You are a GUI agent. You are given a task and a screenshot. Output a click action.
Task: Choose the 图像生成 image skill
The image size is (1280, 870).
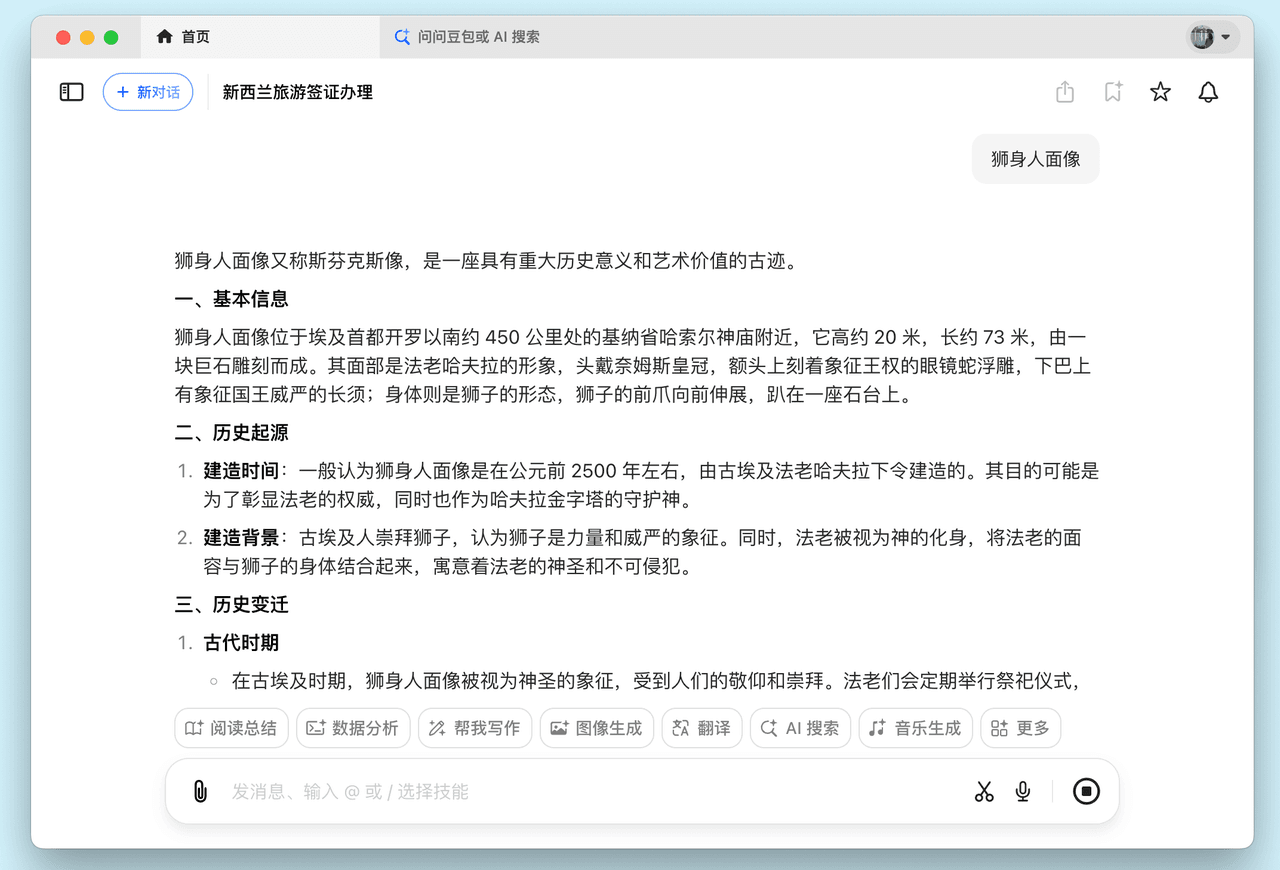click(x=597, y=728)
